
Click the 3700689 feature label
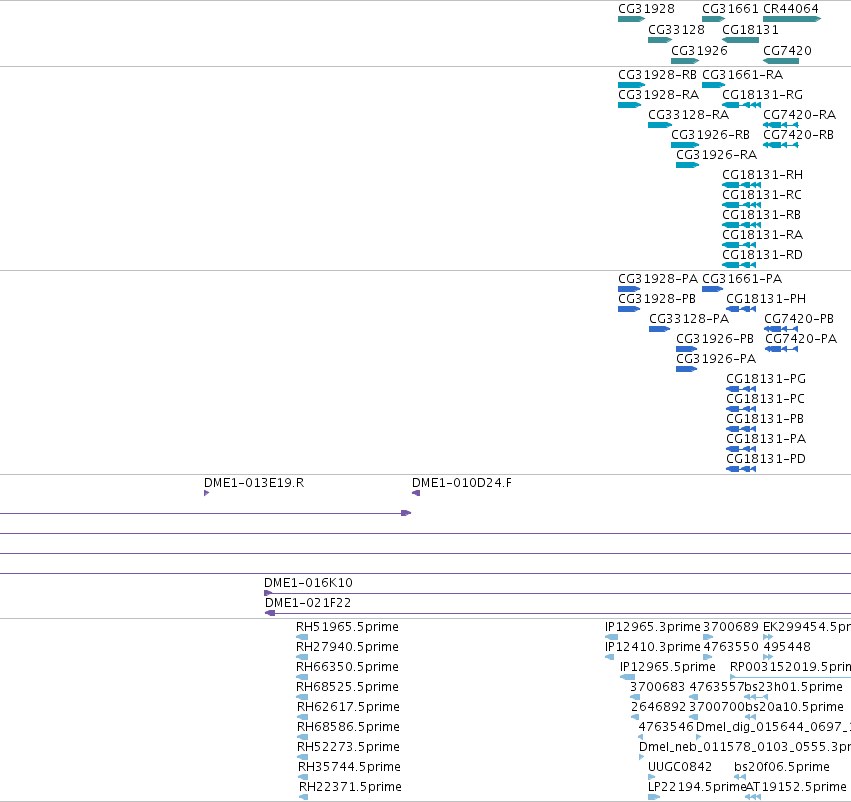[731, 627]
